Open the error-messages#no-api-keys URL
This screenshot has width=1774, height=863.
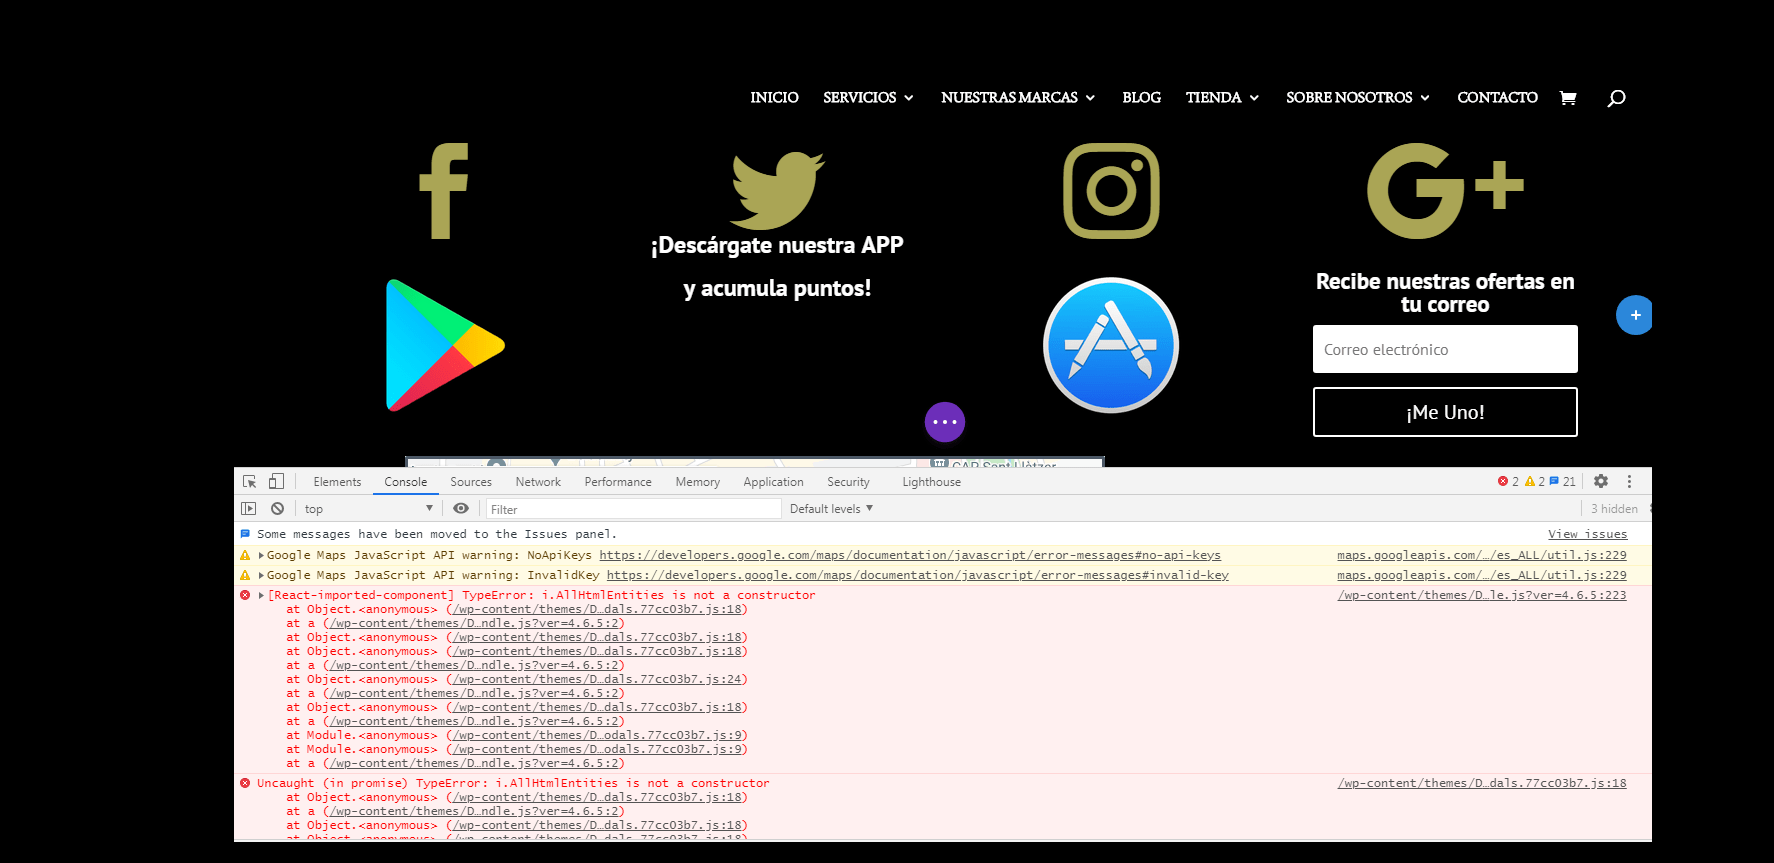(x=910, y=555)
